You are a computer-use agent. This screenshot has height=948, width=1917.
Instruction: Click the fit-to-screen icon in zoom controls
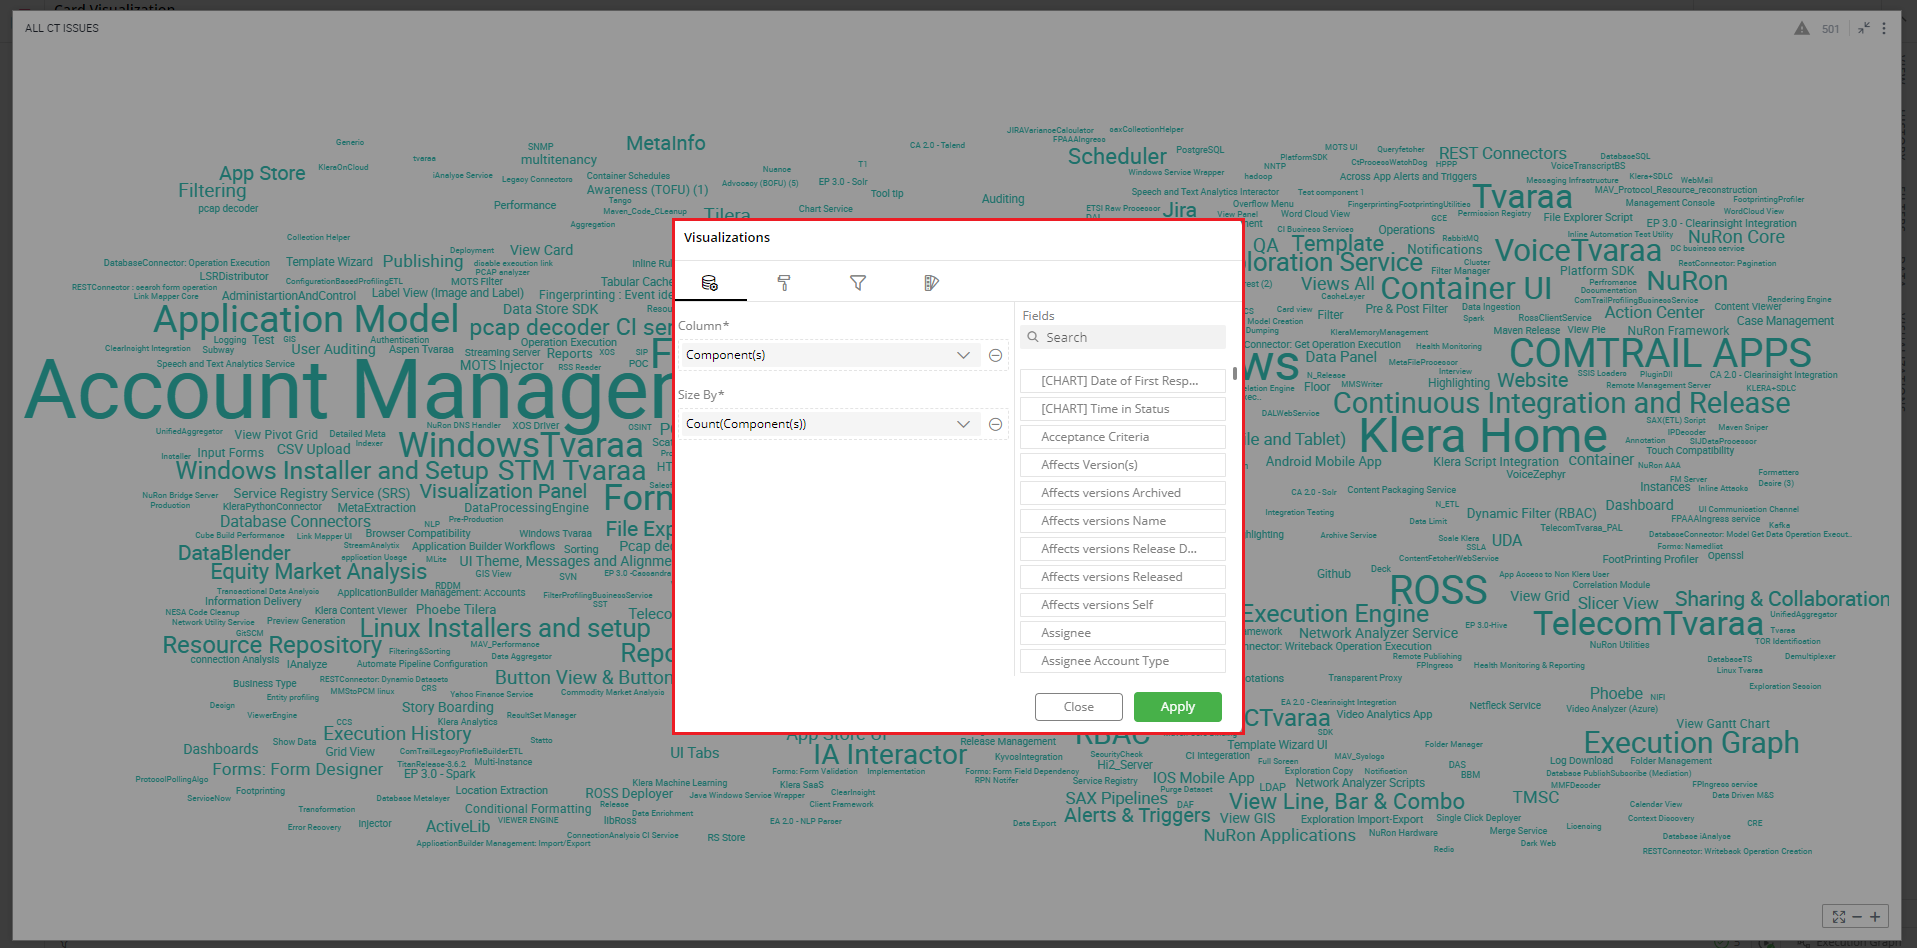(x=1839, y=916)
